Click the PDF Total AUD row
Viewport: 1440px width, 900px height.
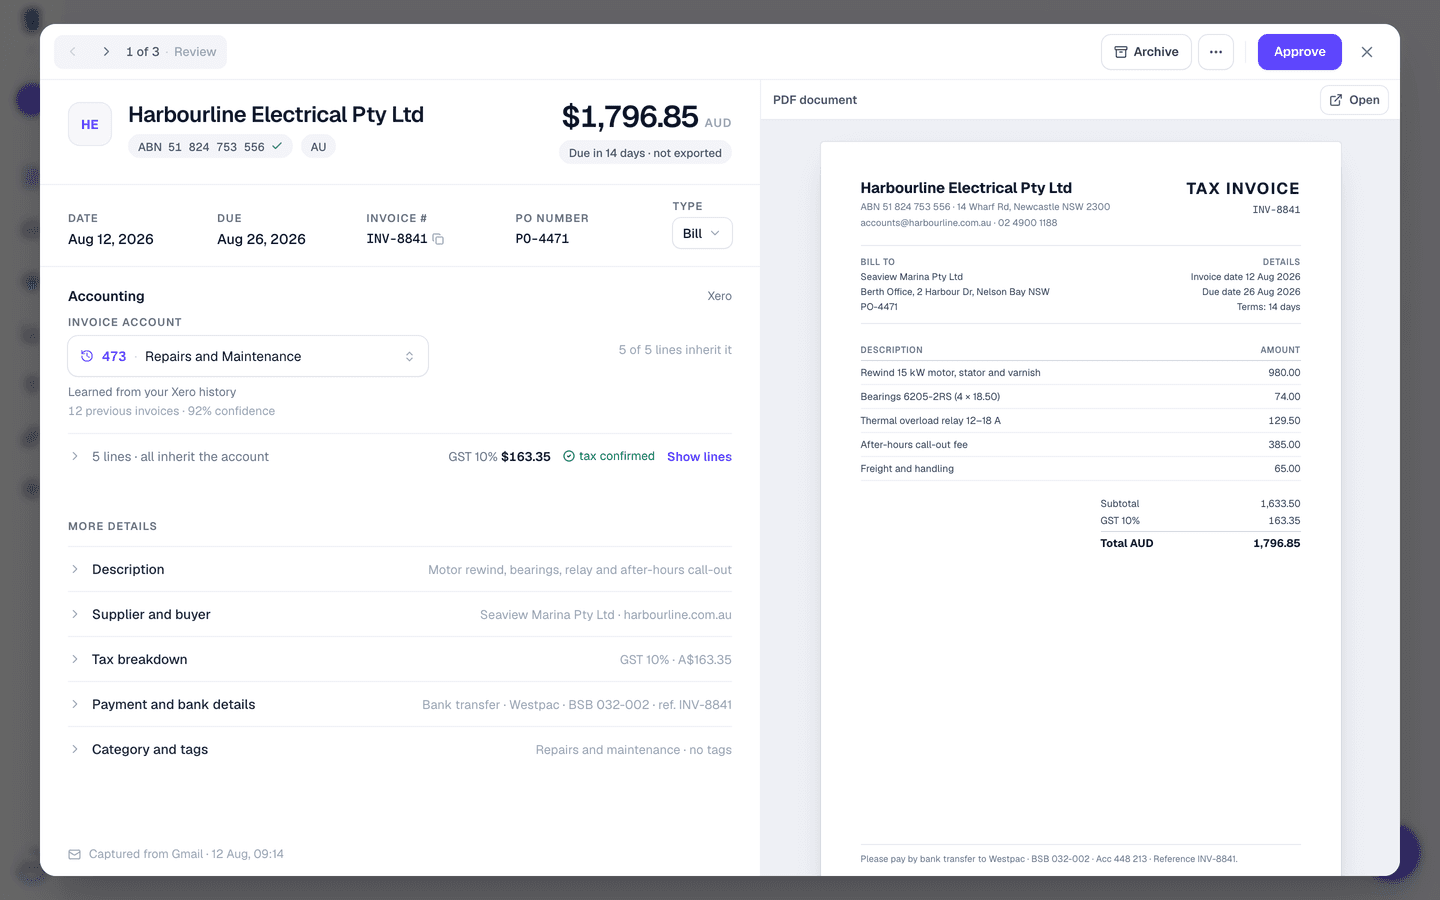[x=1200, y=543]
